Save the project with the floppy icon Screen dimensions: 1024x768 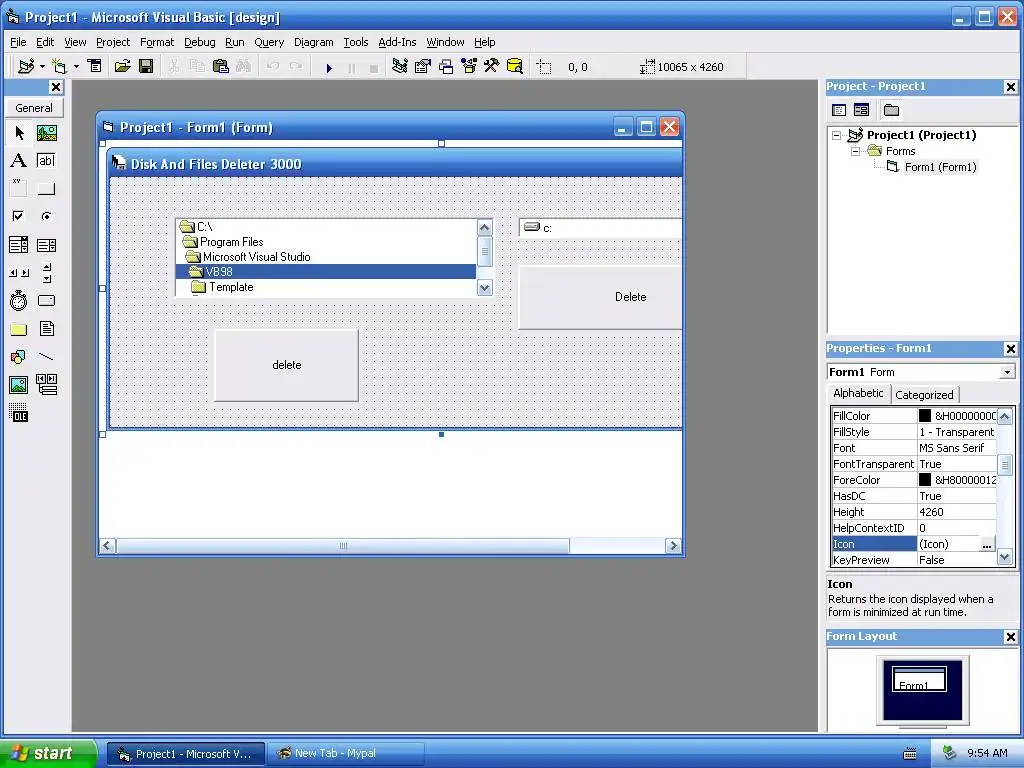pyautogui.click(x=146, y=66)
